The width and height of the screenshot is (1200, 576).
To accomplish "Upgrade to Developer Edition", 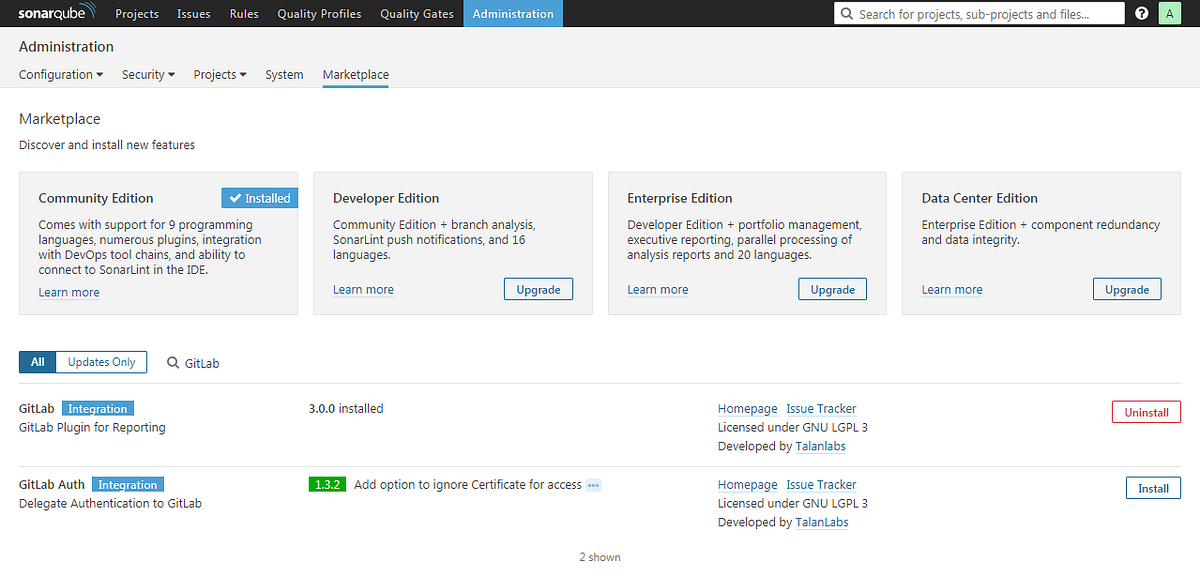I will click(x=538, y=288).
